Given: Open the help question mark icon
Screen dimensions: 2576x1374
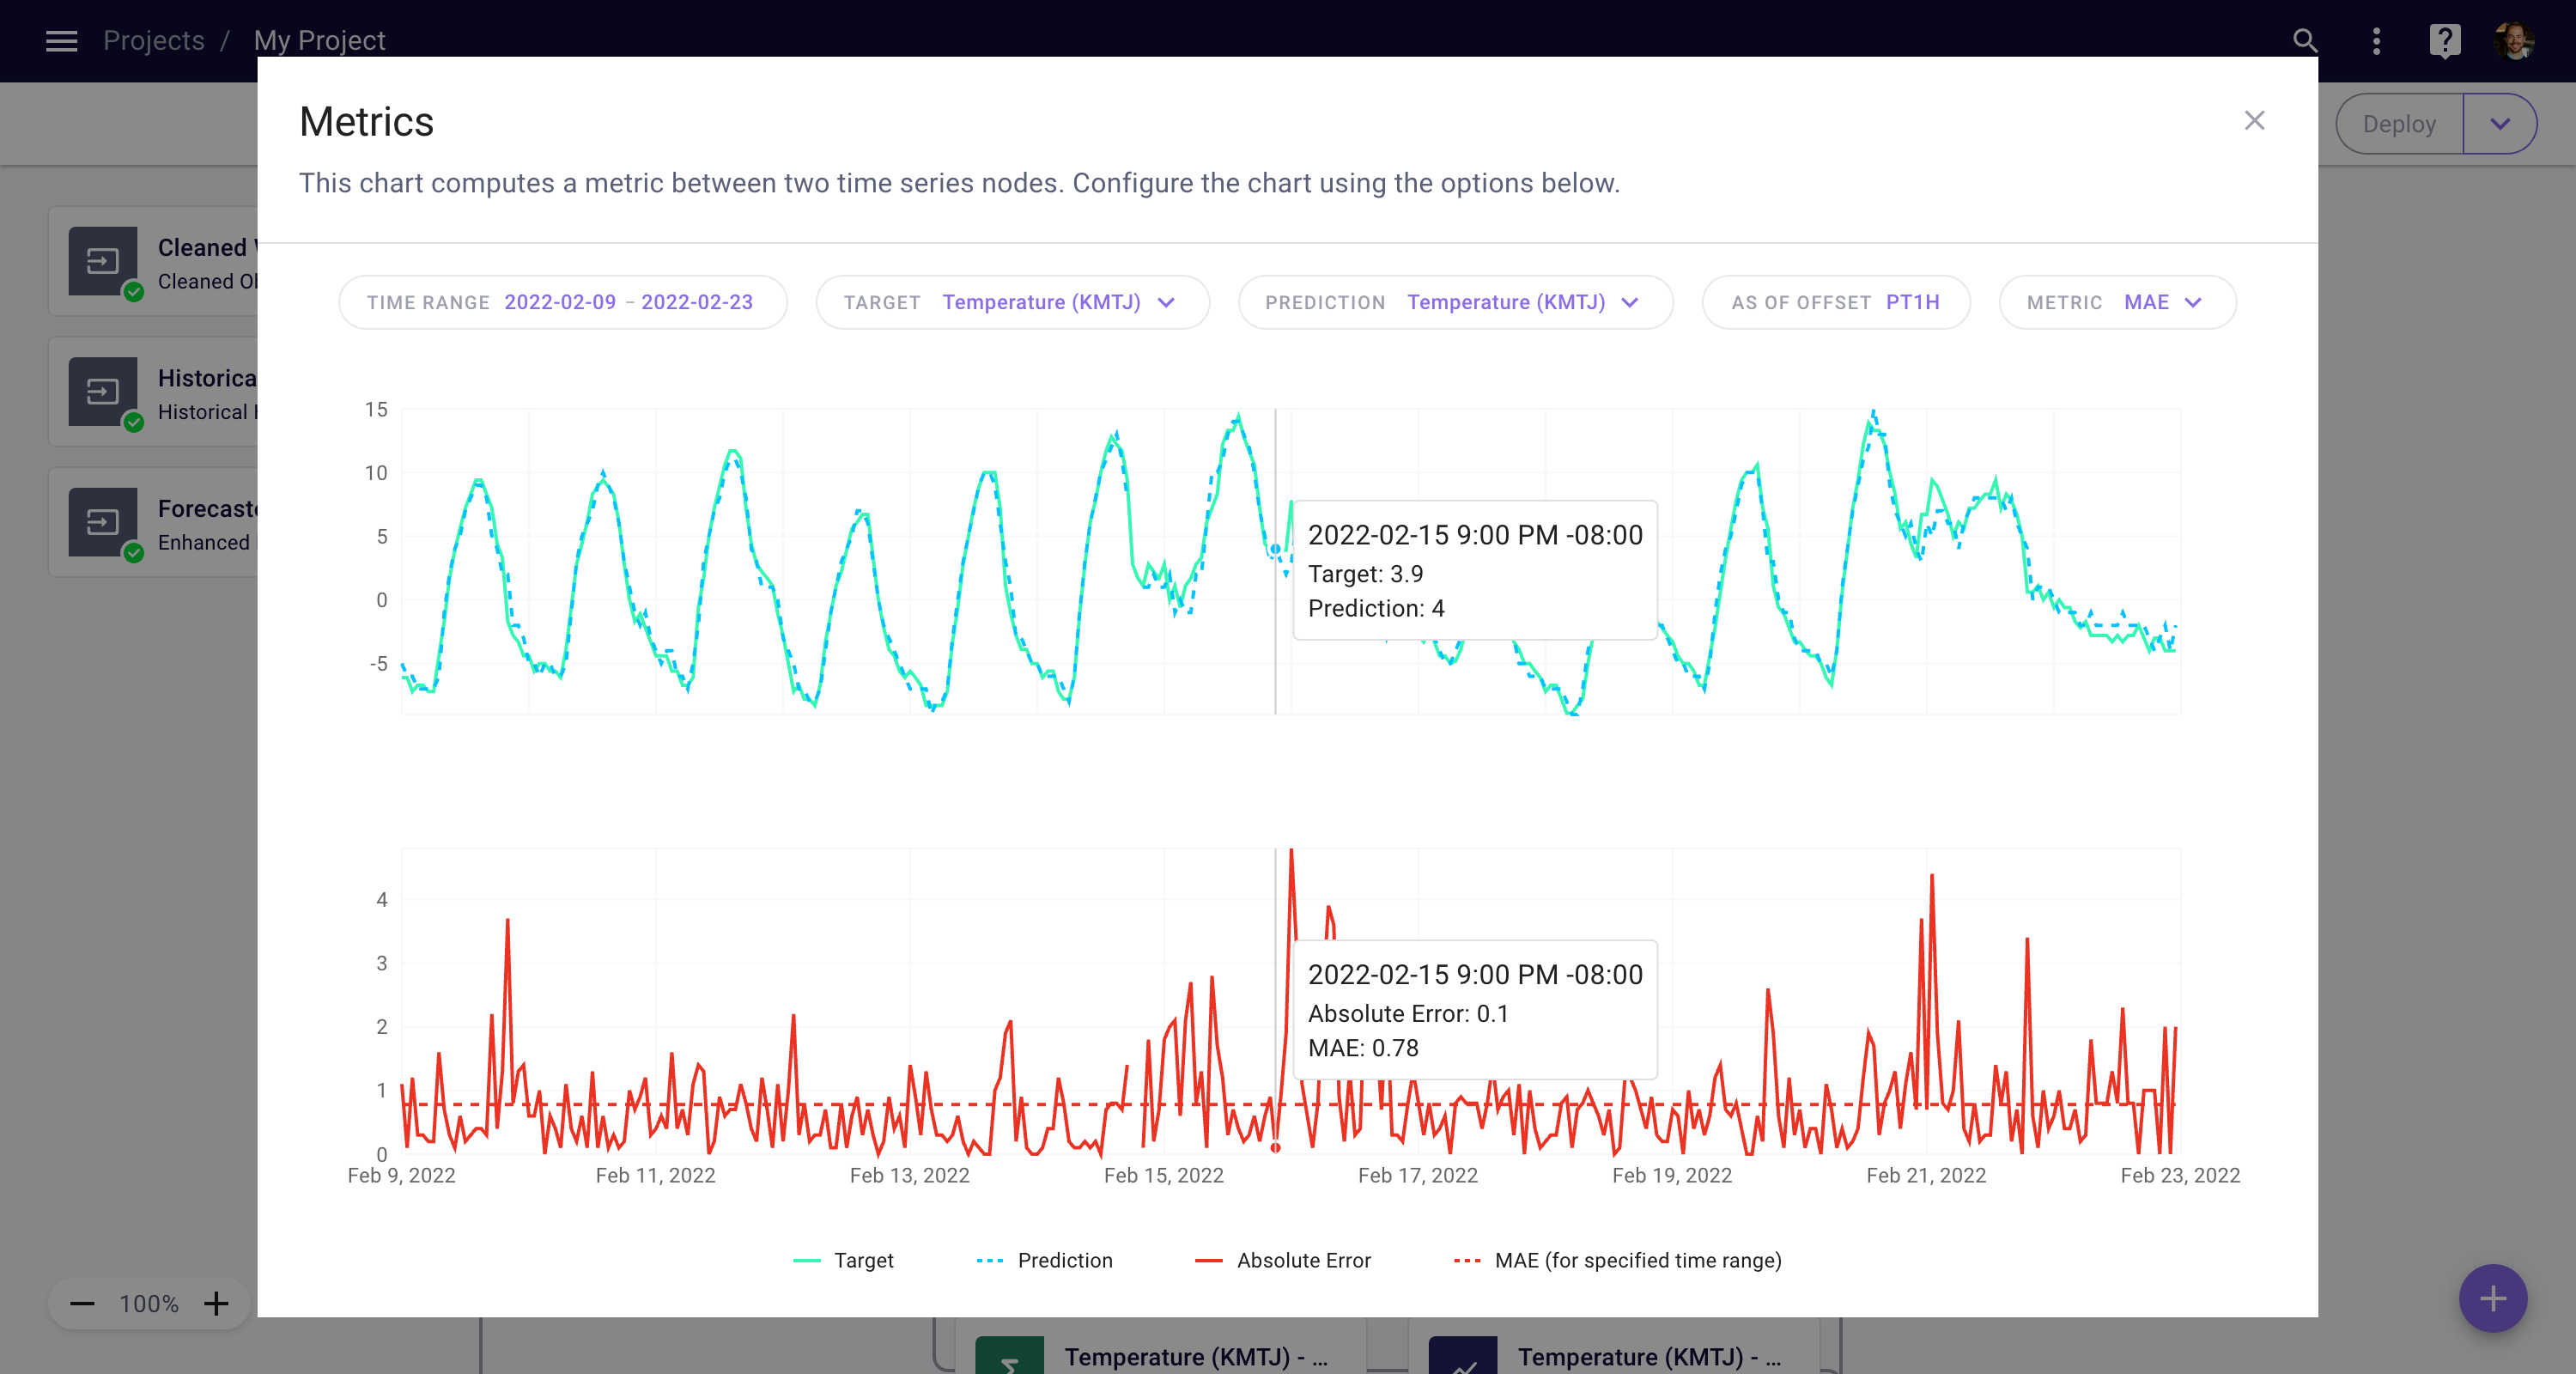Looking at the screenshot, I should pos(2444,41).
